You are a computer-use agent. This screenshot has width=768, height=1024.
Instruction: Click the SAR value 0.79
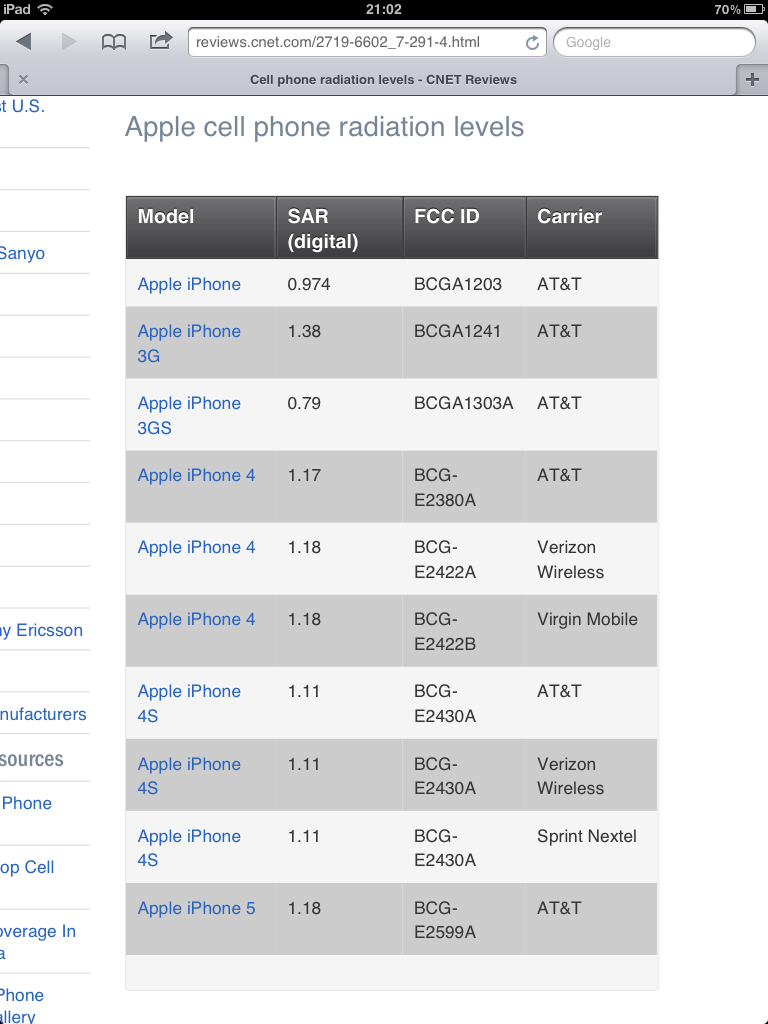(x=304, y=403)
